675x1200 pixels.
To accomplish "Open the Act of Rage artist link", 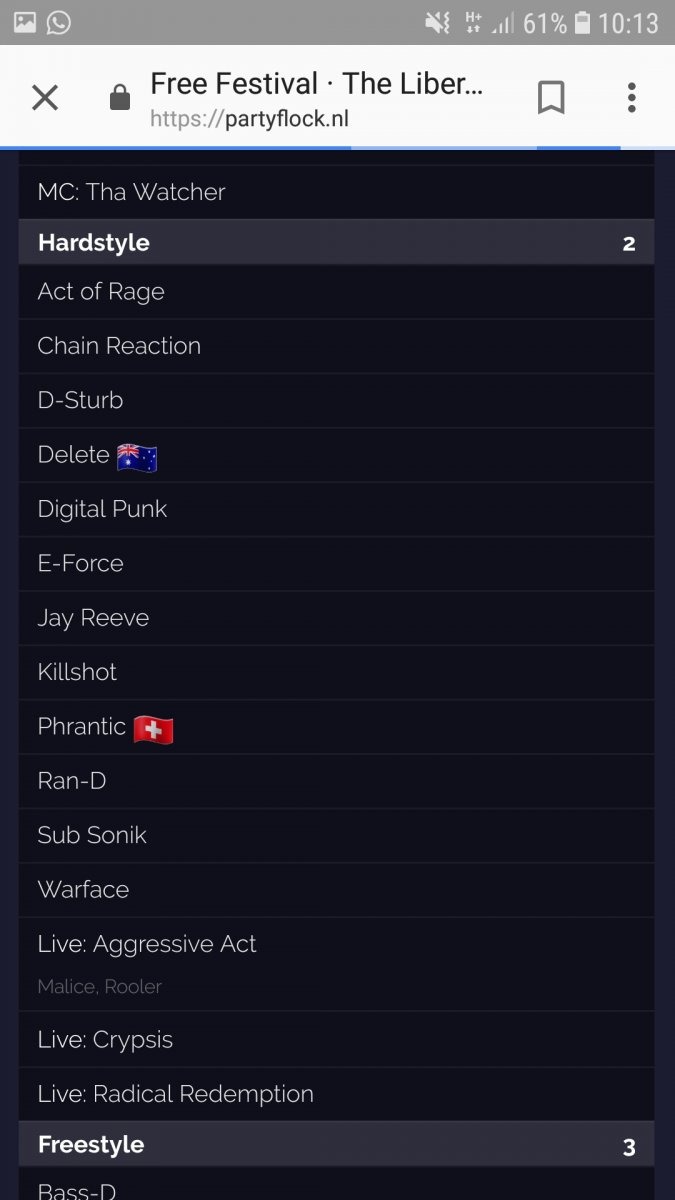I will [101, 292].
